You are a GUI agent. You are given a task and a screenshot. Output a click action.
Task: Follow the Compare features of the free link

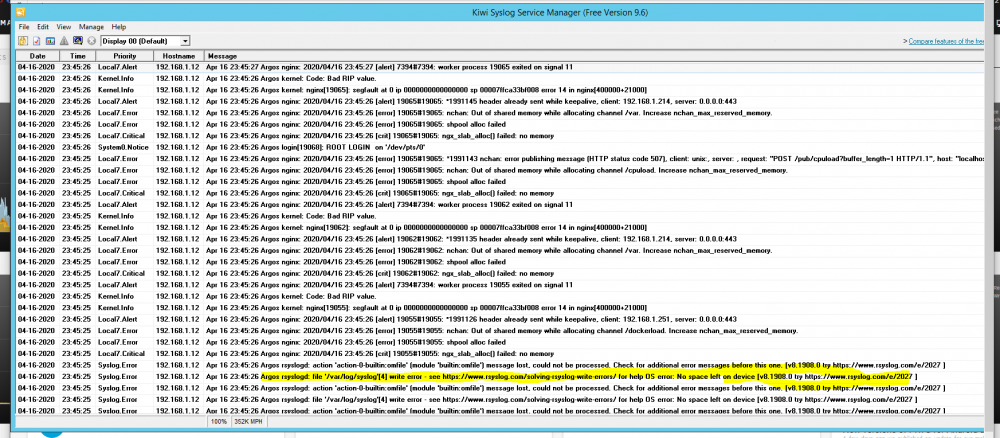click(x=946, y=41)
